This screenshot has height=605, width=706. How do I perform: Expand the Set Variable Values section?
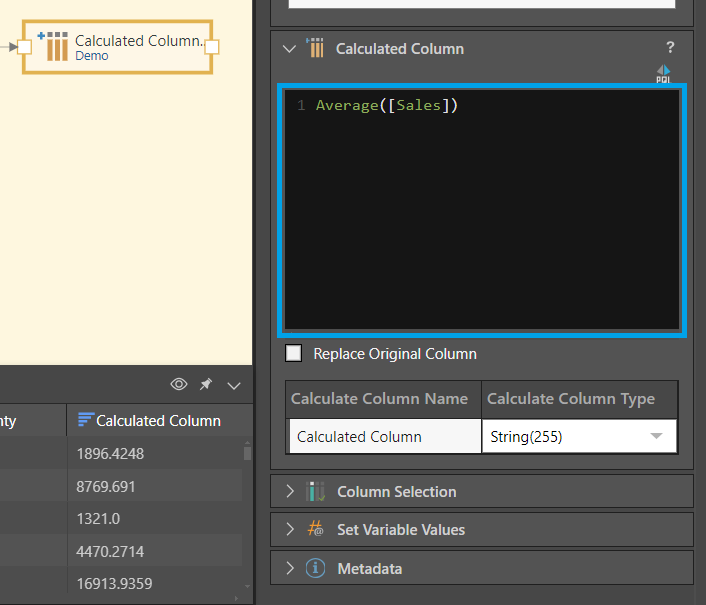(x=290, y=529)
